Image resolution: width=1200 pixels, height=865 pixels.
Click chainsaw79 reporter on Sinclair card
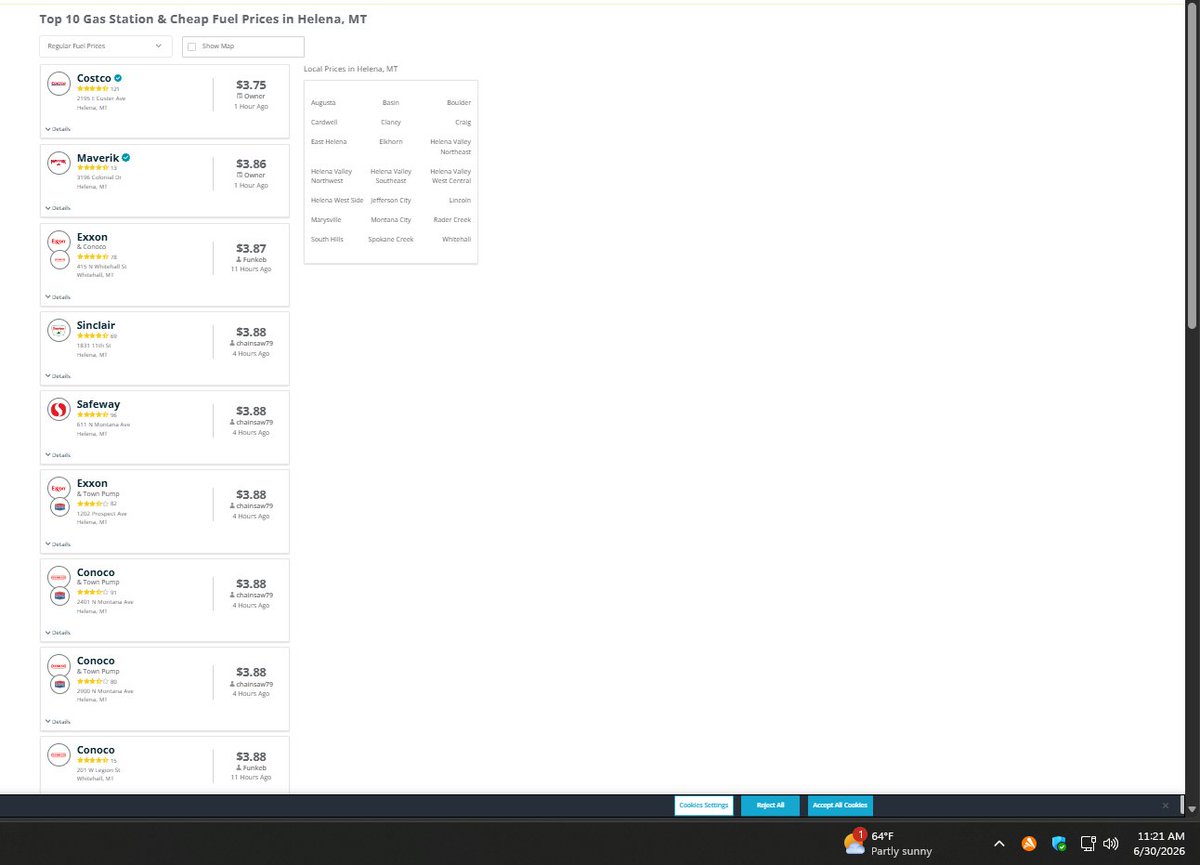click(x=251, y=343)
